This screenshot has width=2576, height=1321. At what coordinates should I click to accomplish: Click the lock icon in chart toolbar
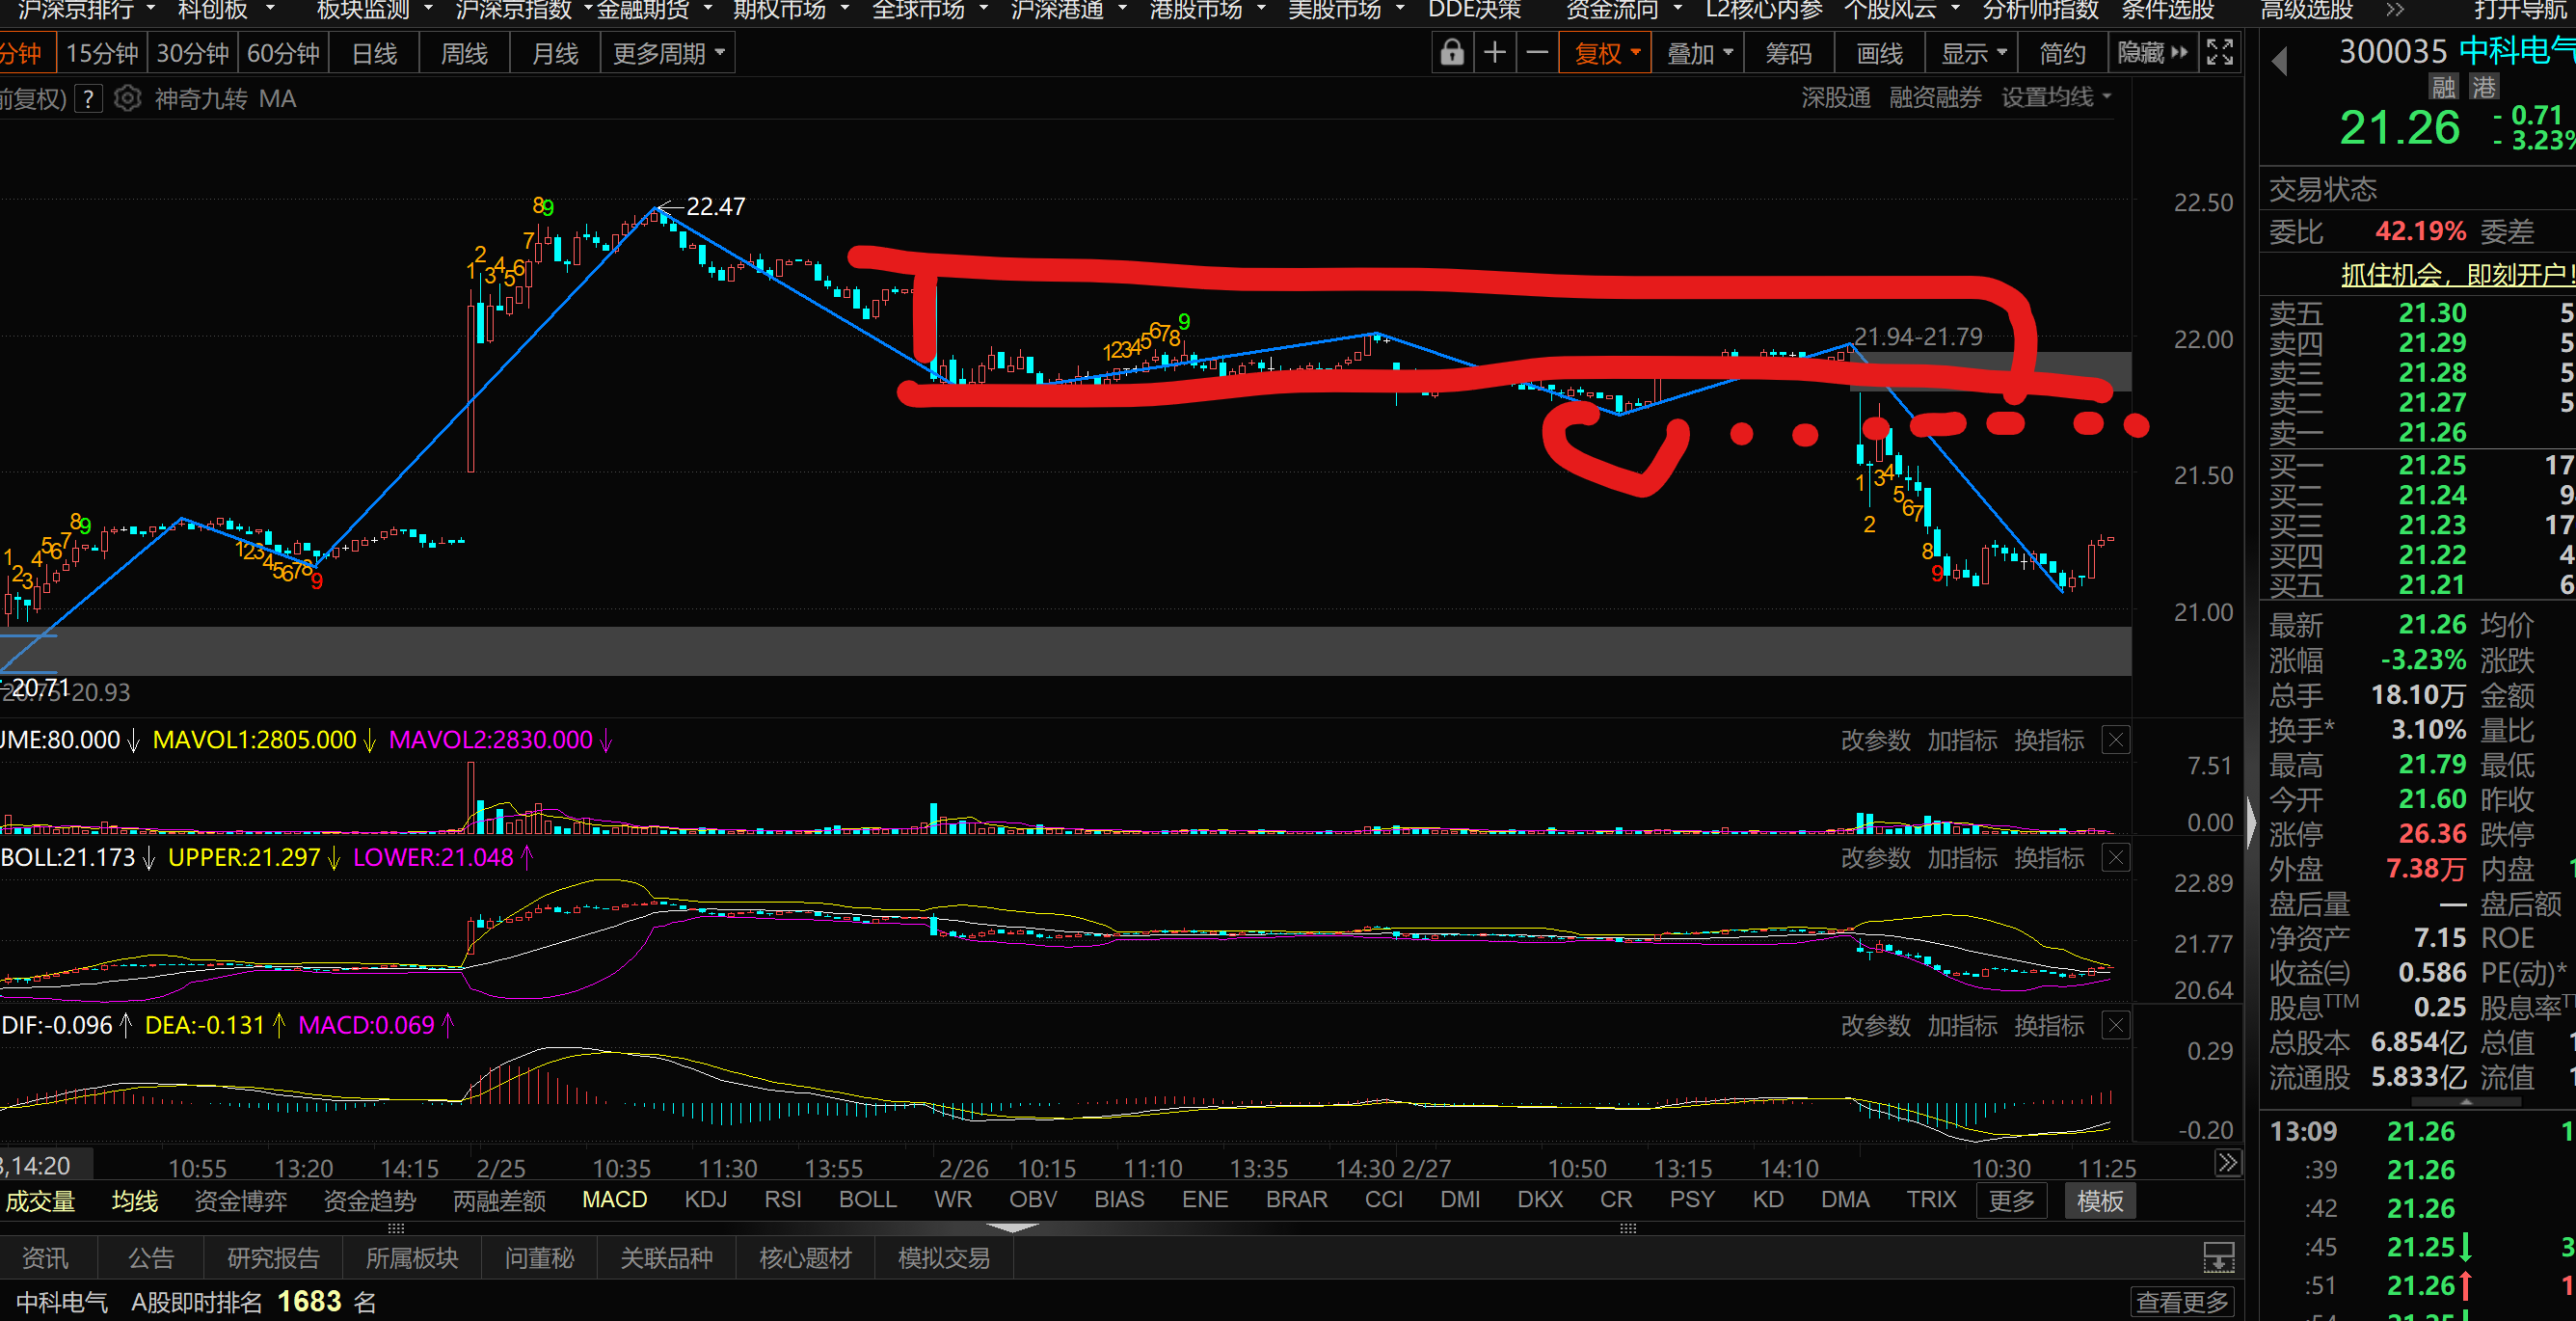(x=1452, y=53)
